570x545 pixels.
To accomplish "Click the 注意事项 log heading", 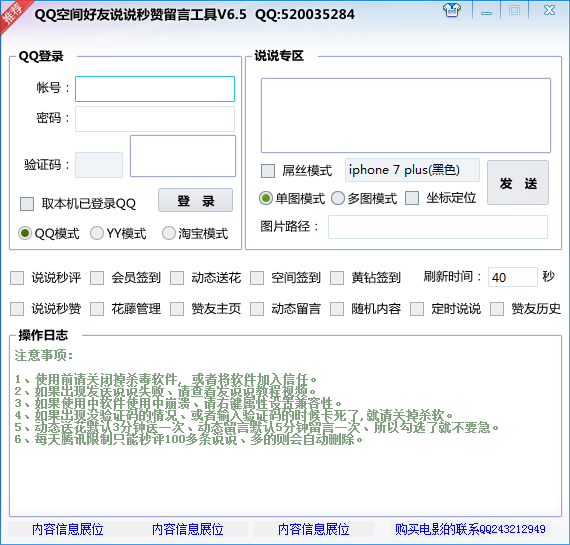I will (x=44, y=355).
